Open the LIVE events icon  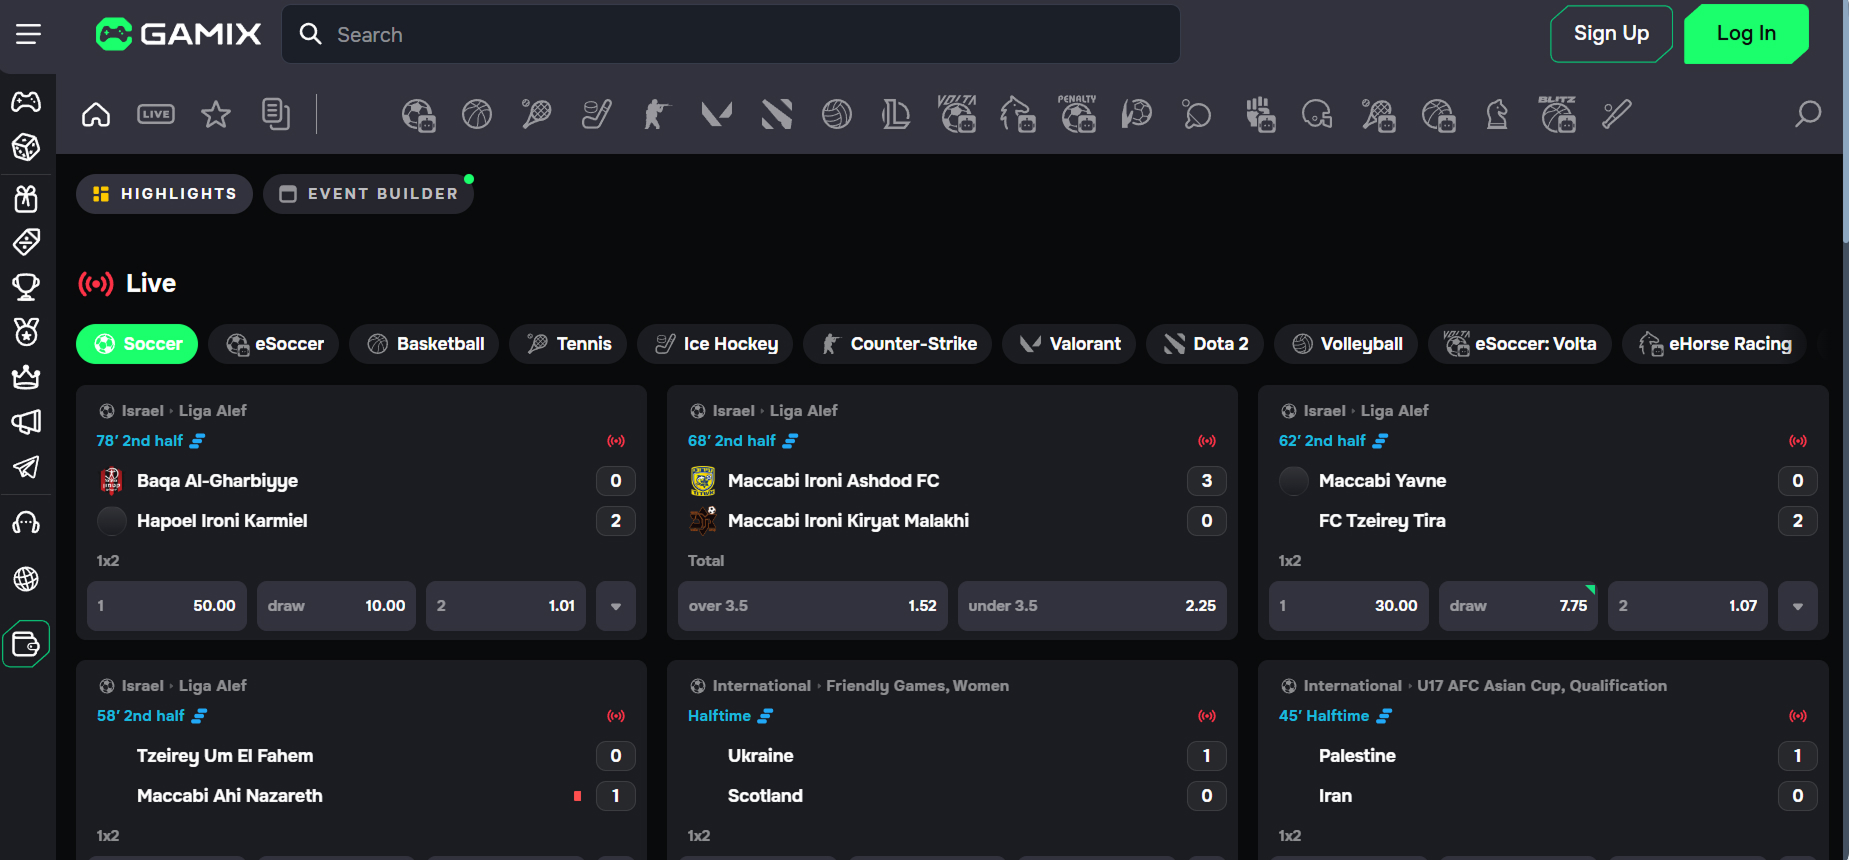click(x=156, y=114)
